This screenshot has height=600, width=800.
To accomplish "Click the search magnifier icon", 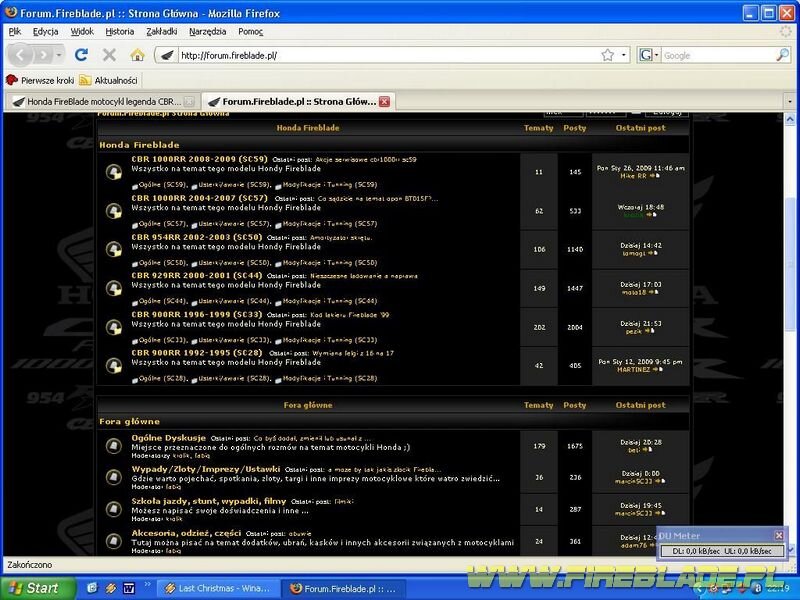I will [784, 55].
